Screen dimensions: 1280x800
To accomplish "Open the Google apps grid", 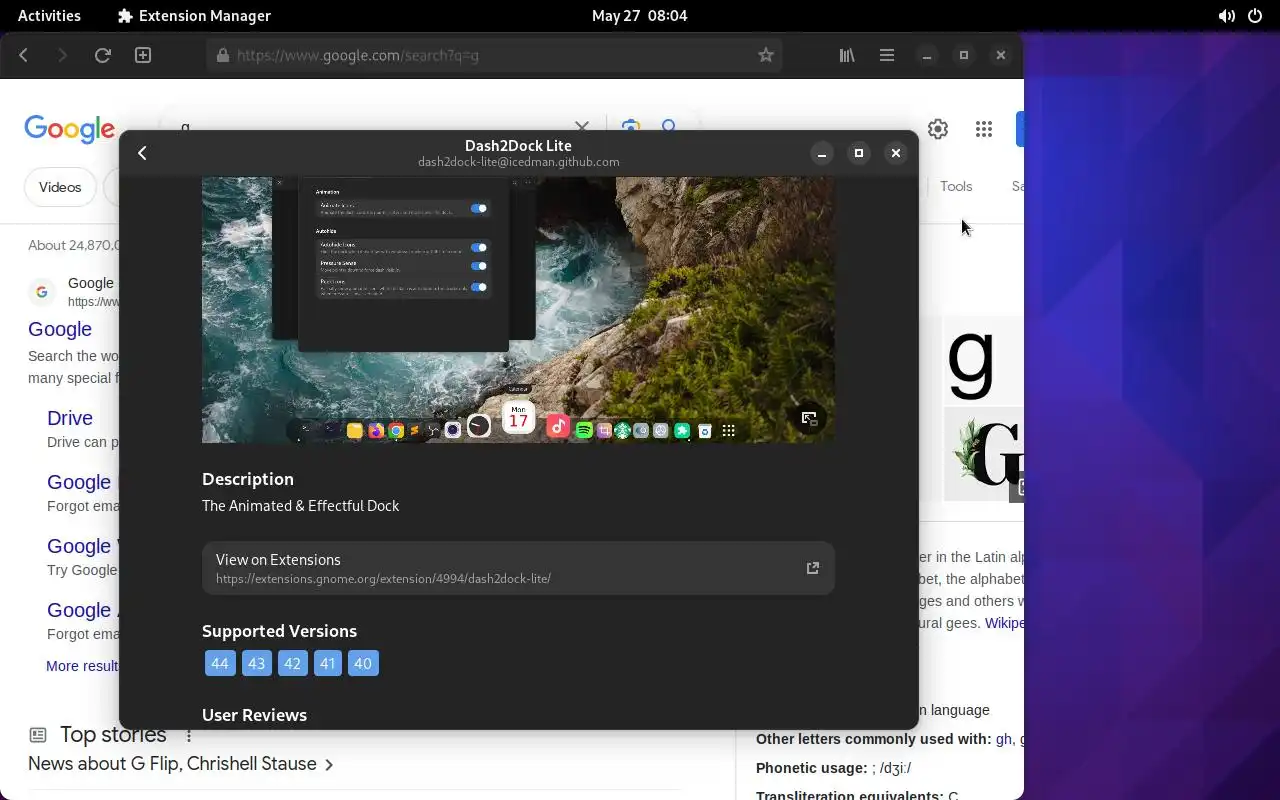I will 984,129.
